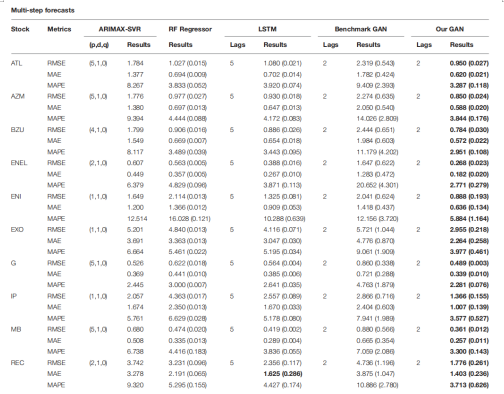The height and width of the screenshot is (394, 504).
Task: Click the '14.026 (2.809)' Benchmark GAN cell
Action: (x=377, y=118)
